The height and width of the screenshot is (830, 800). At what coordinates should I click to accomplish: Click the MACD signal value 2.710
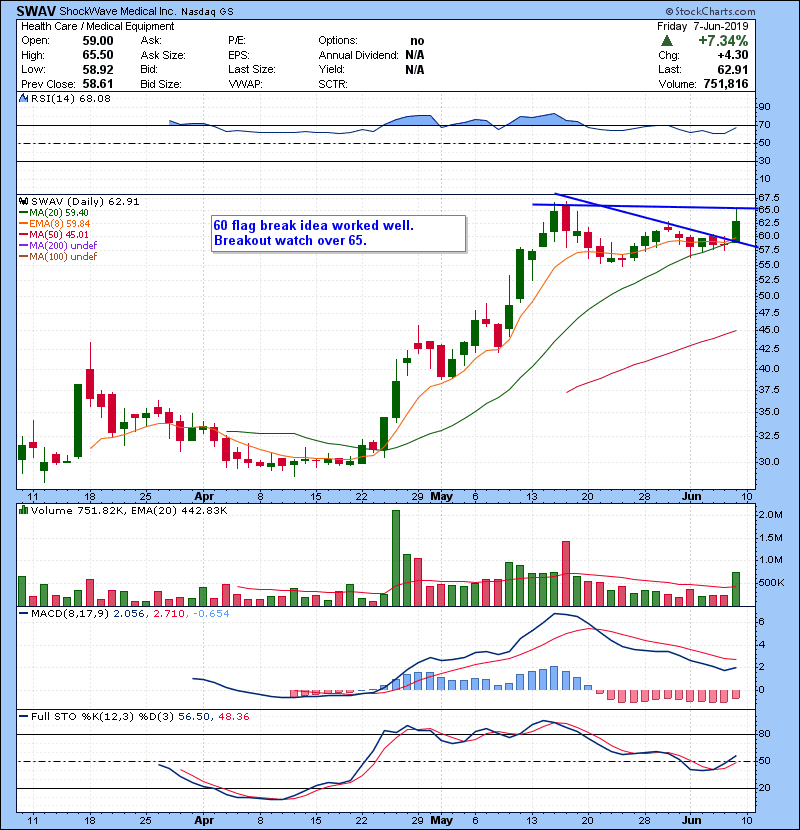(x=169, y=614)
